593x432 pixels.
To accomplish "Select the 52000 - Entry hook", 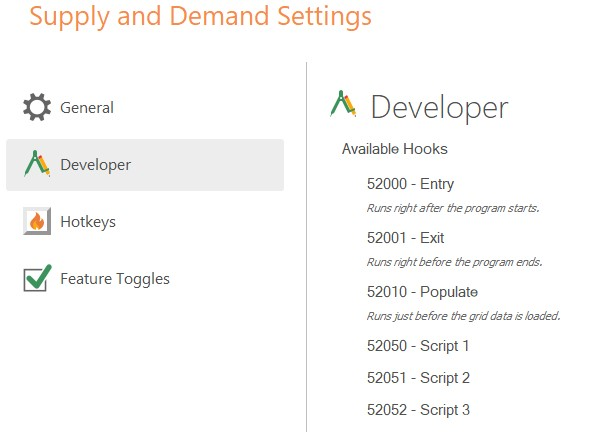I will [x=410, y=184].
